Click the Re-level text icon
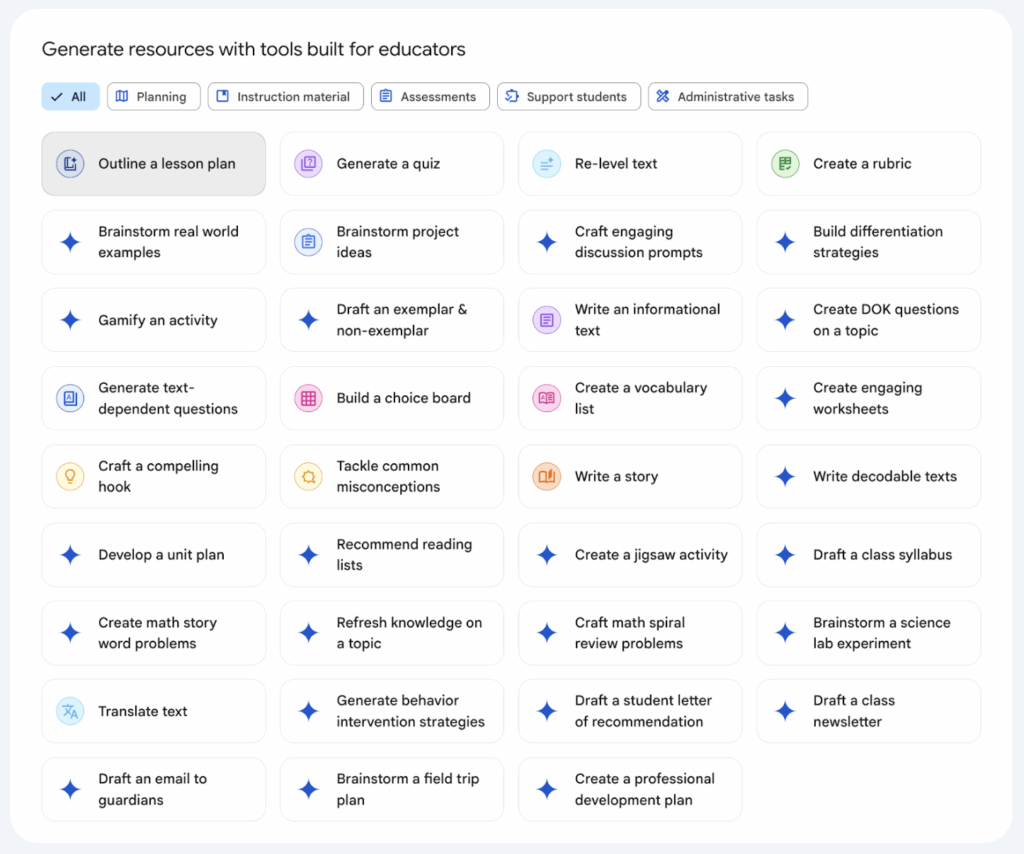Image resolution: width=1024 pixels, height=854 pixels. pos(546,164)
